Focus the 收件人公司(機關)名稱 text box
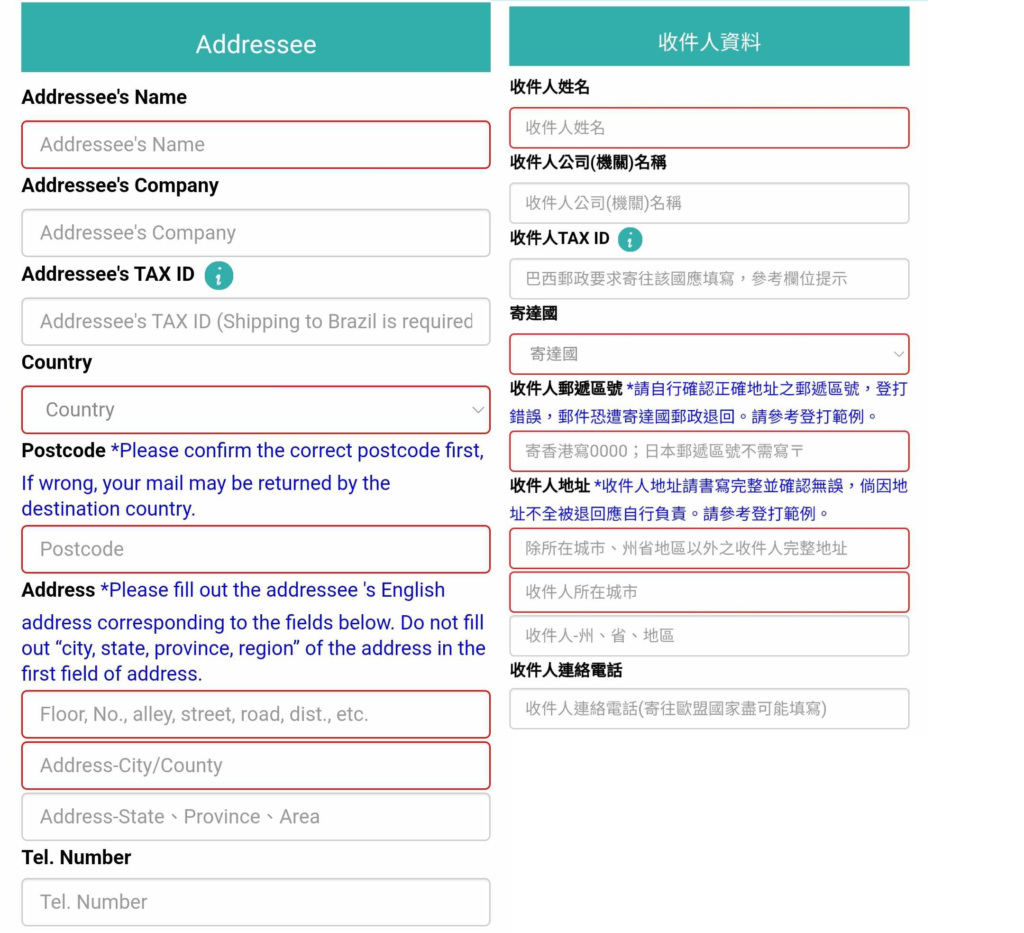This screenshot has width=1024, height=933. [x=709, y=203]
